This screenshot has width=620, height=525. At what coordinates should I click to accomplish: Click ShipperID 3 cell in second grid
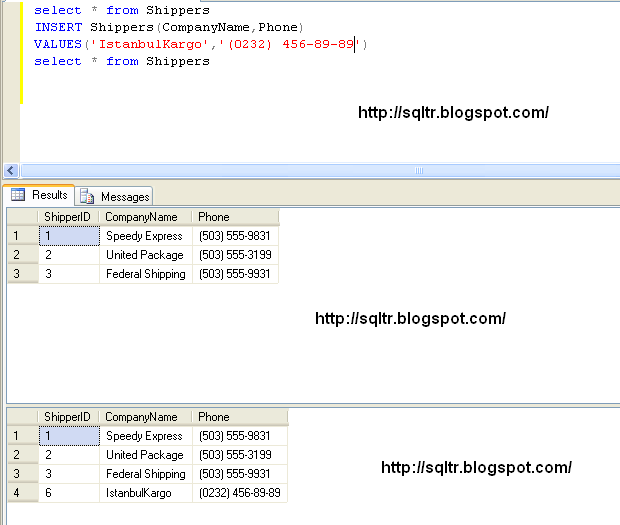click(69, 474)
